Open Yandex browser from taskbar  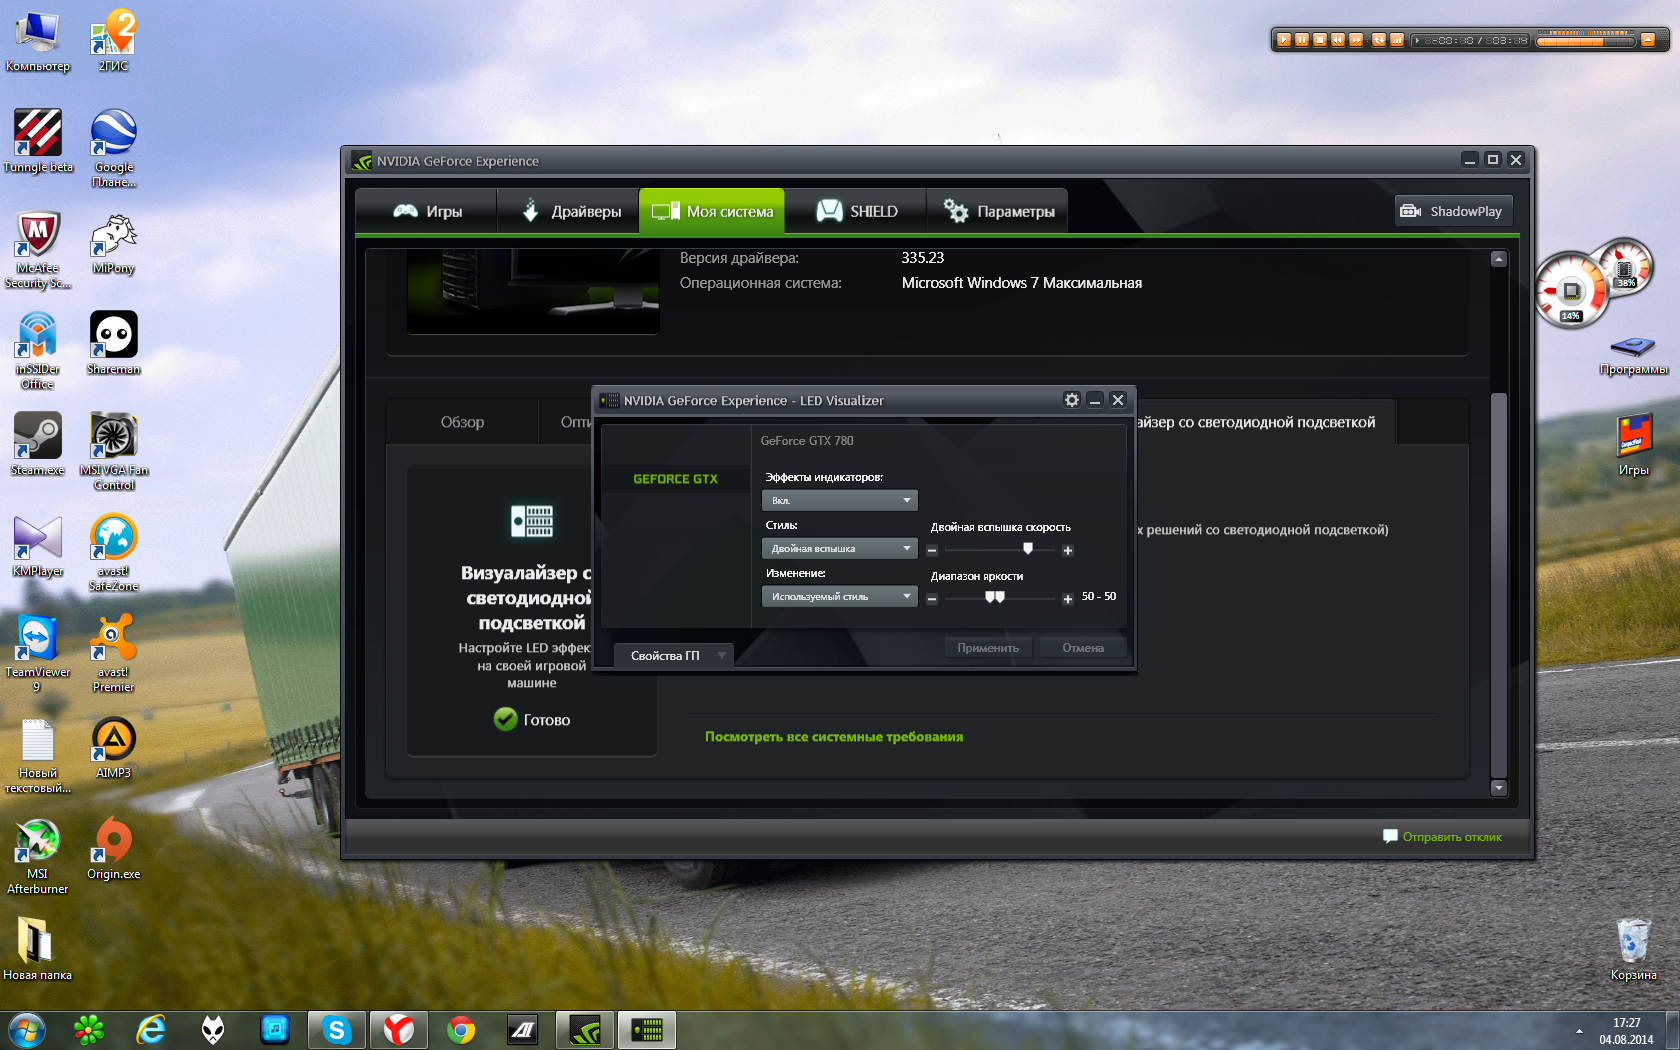pyautogui.click(x=399, y=1029)
